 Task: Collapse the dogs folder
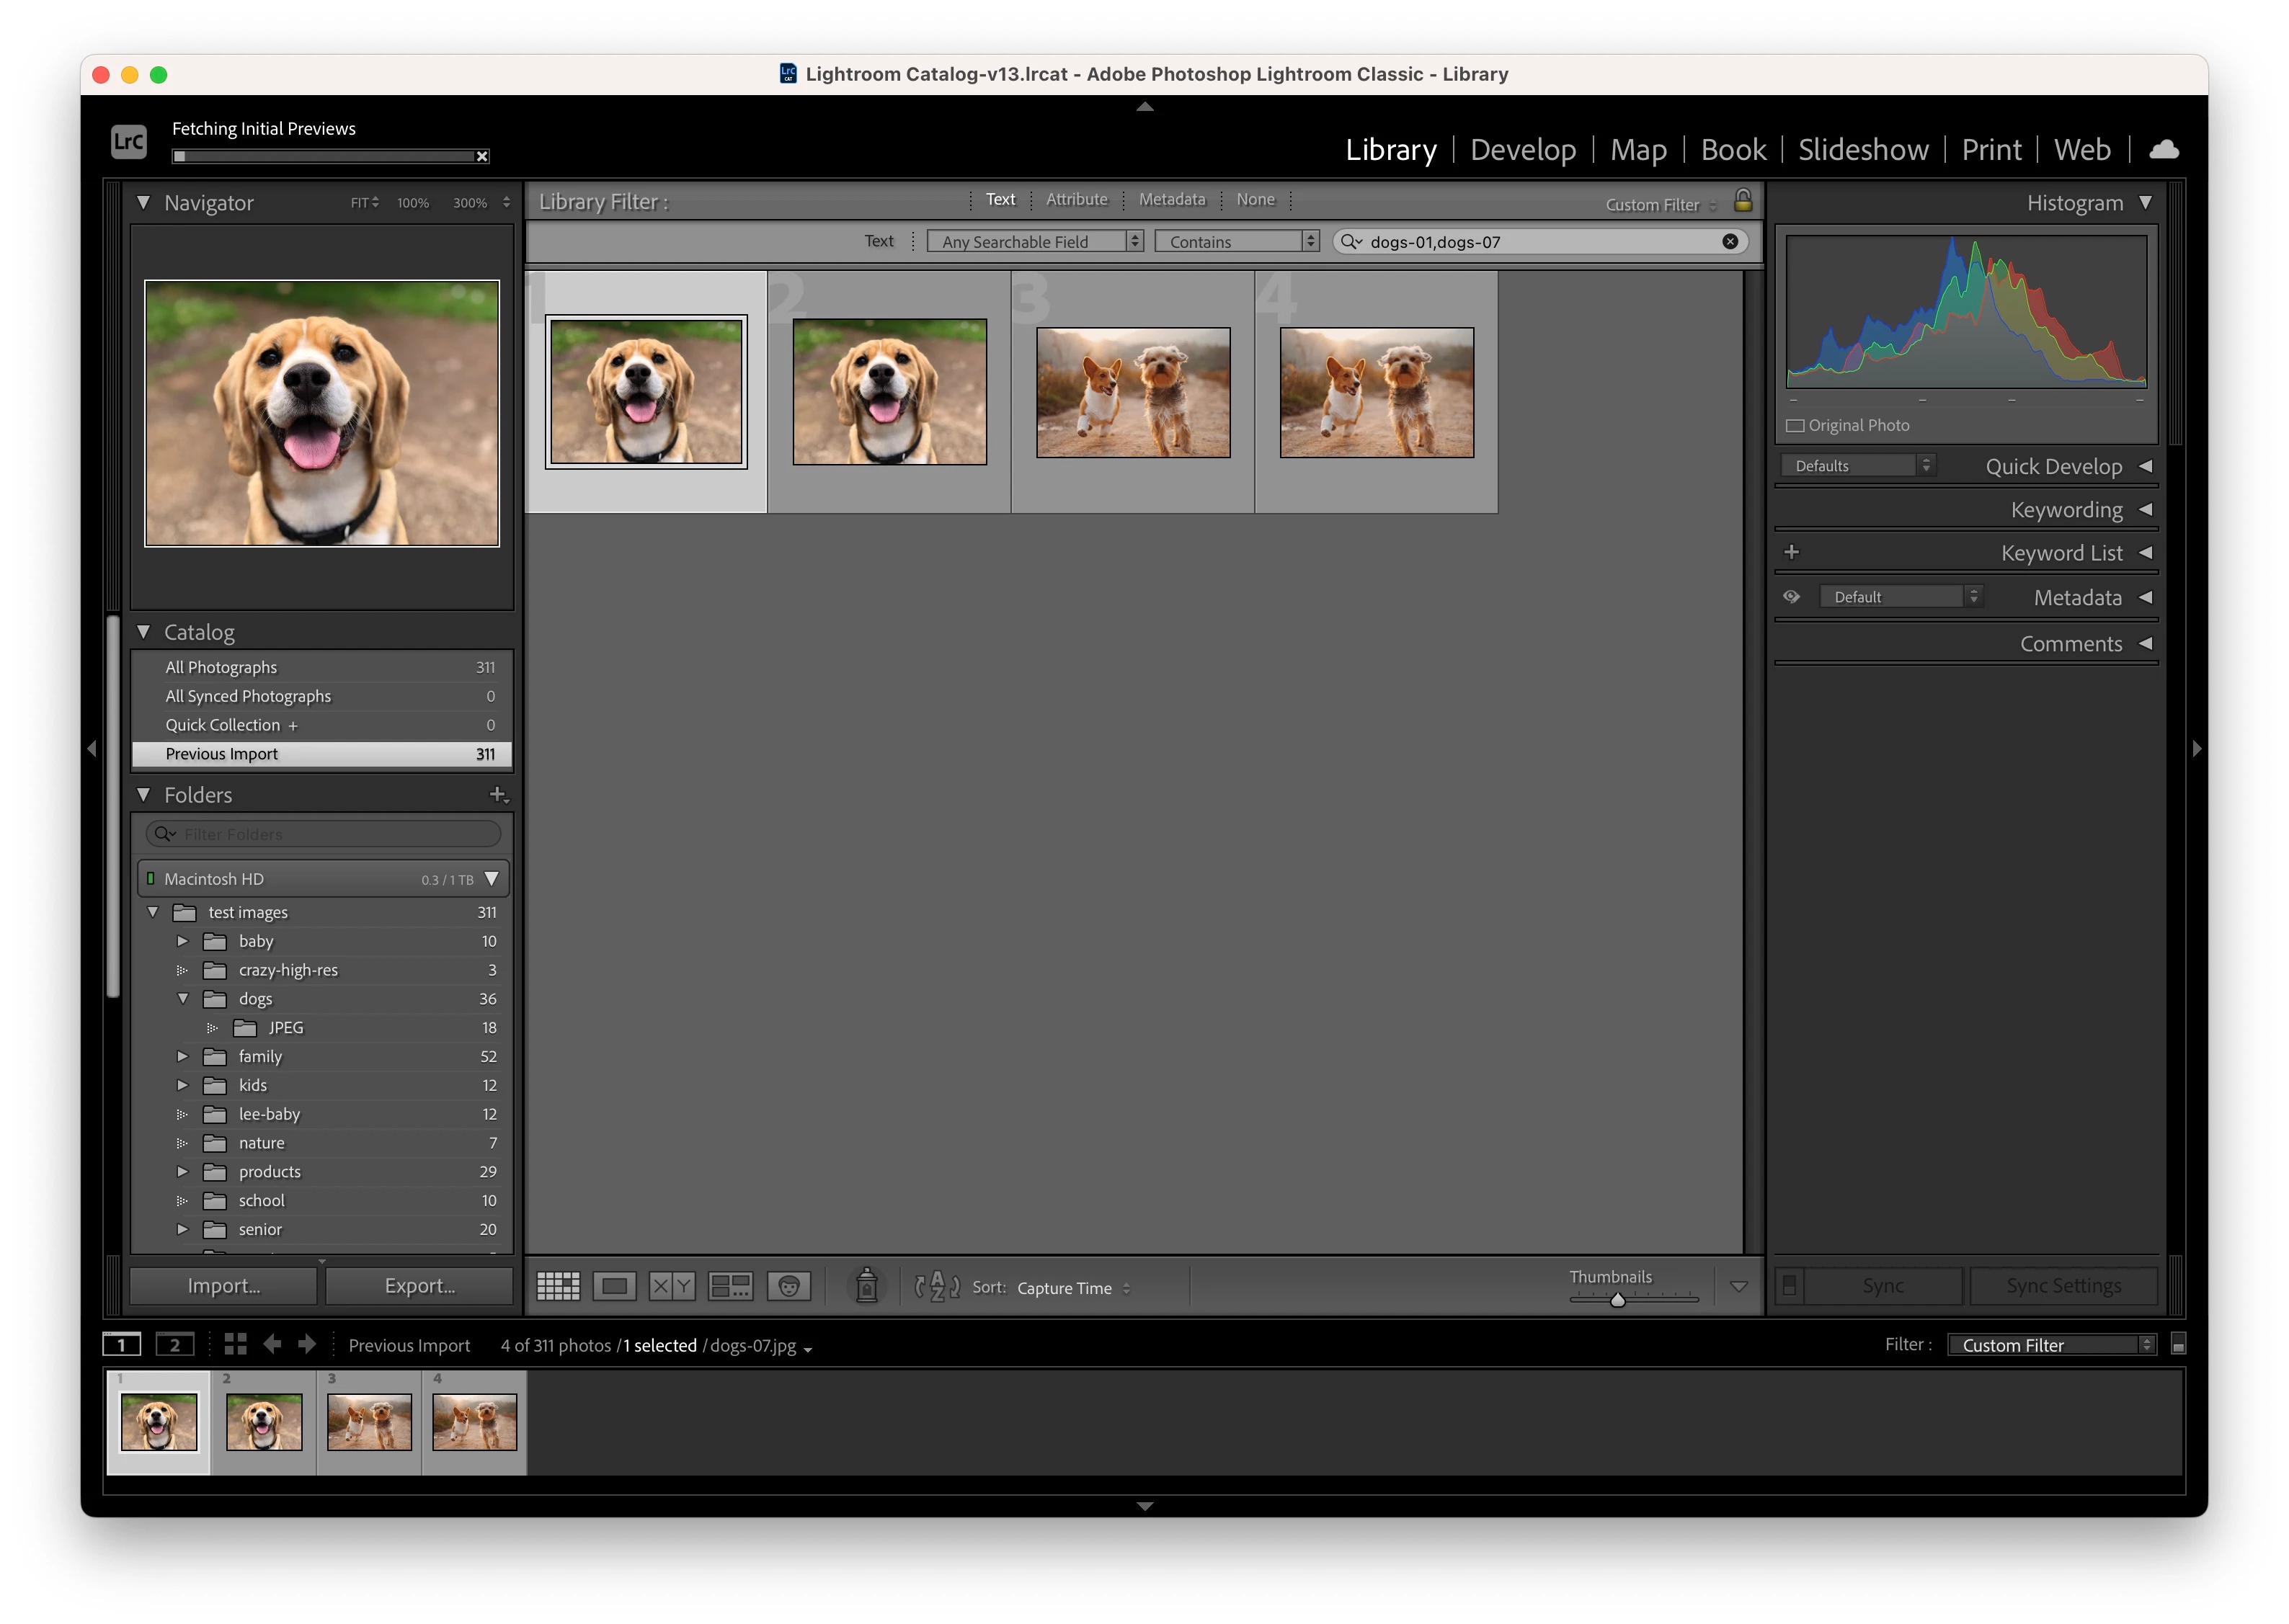183,999
